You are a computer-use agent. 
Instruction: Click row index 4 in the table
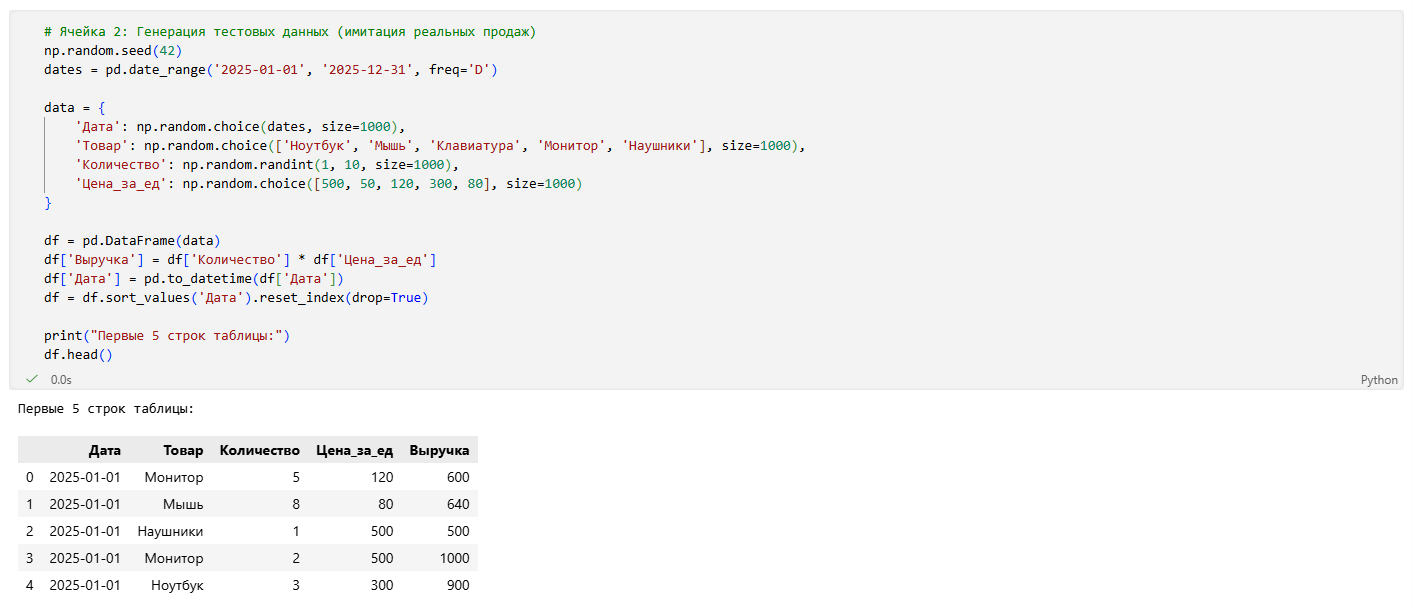(29, 585)
